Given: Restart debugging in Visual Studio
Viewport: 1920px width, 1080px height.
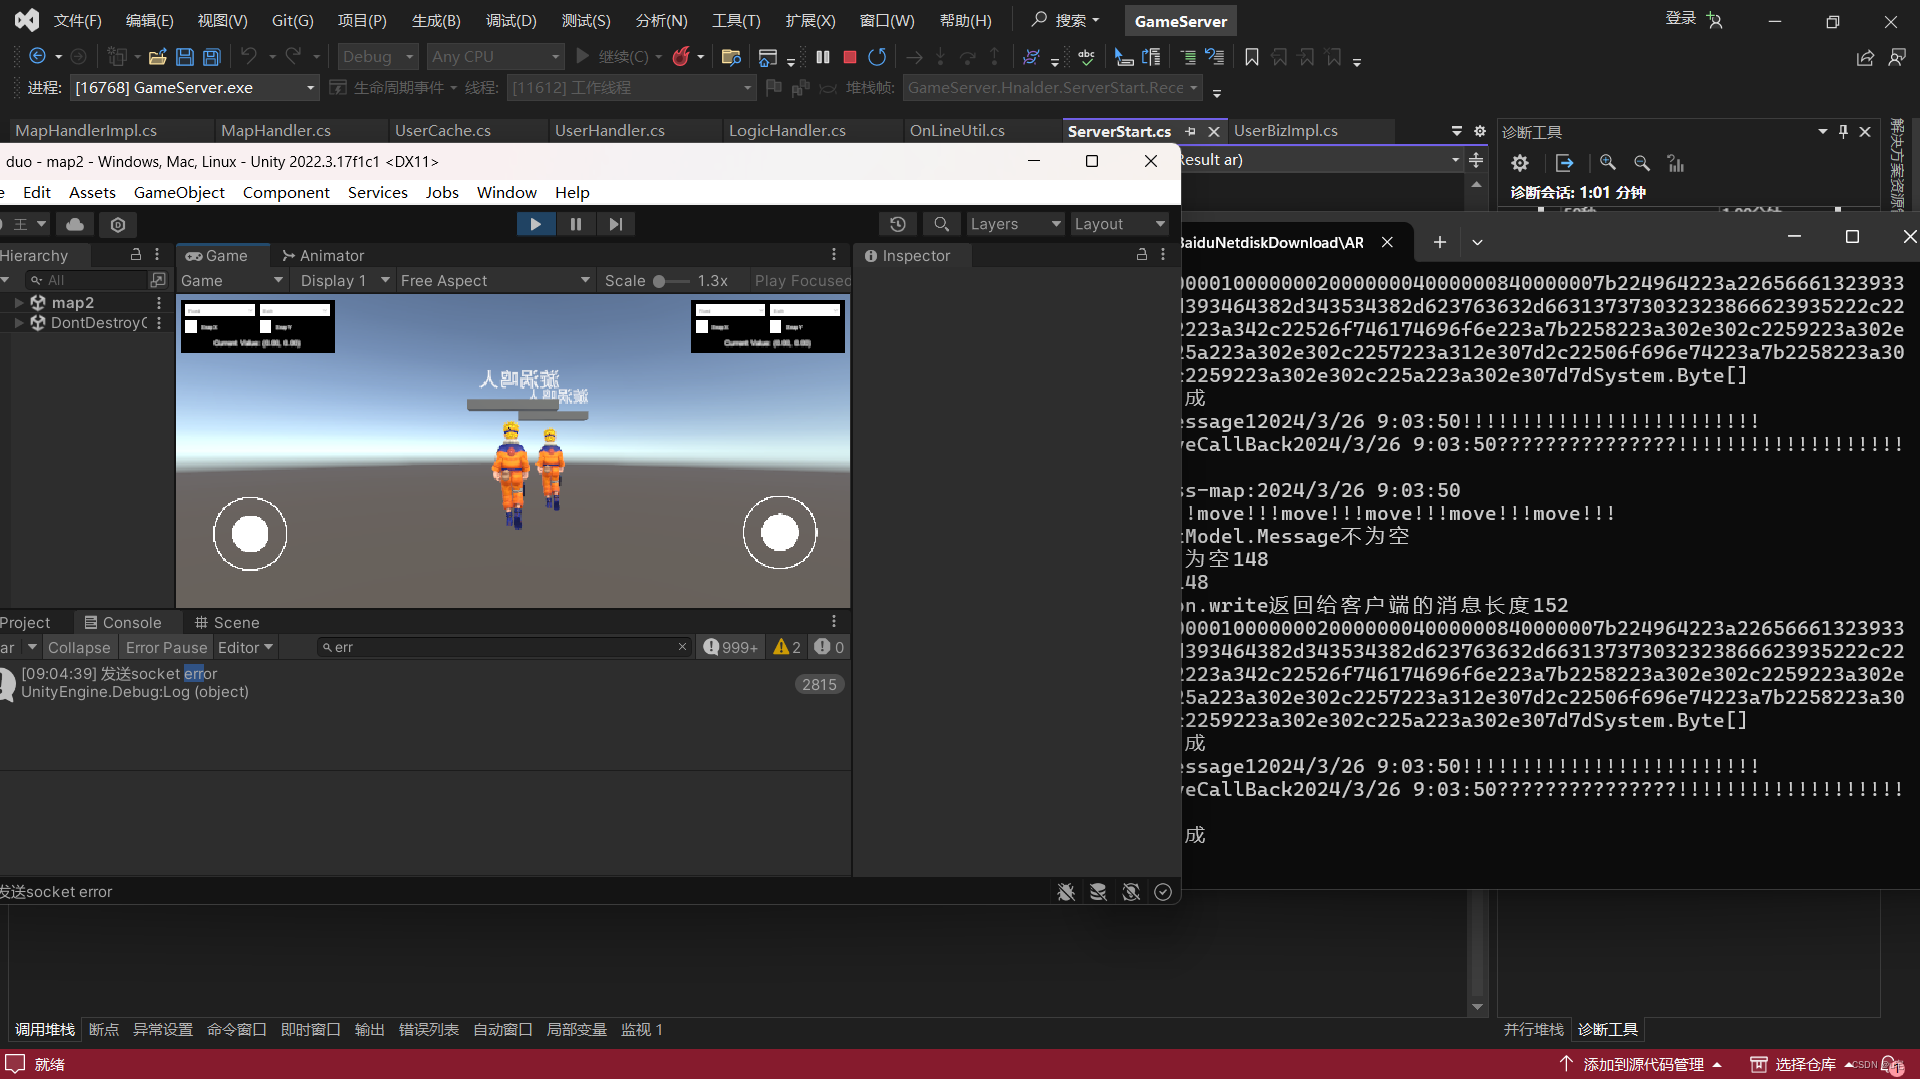Looking at the screenshot, I should tap(877, 57).
